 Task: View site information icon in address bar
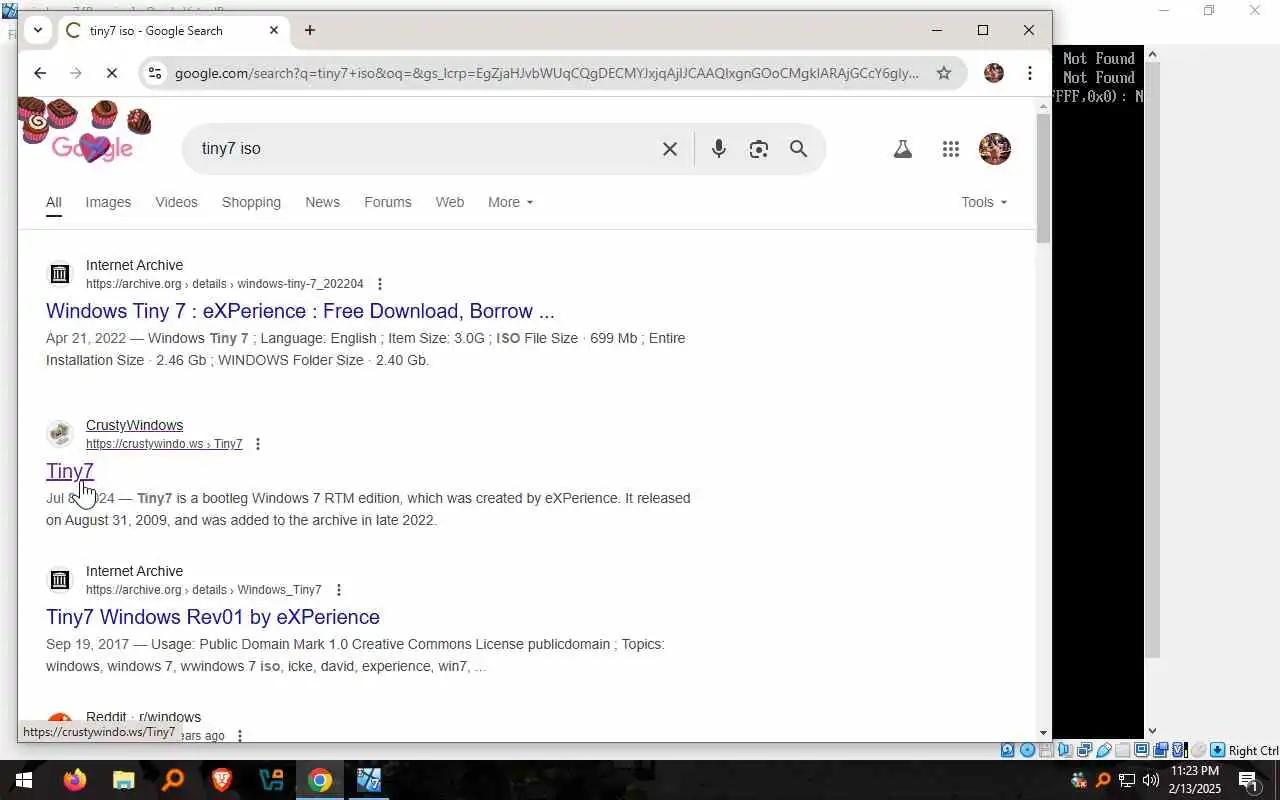[x=153, y=73]
